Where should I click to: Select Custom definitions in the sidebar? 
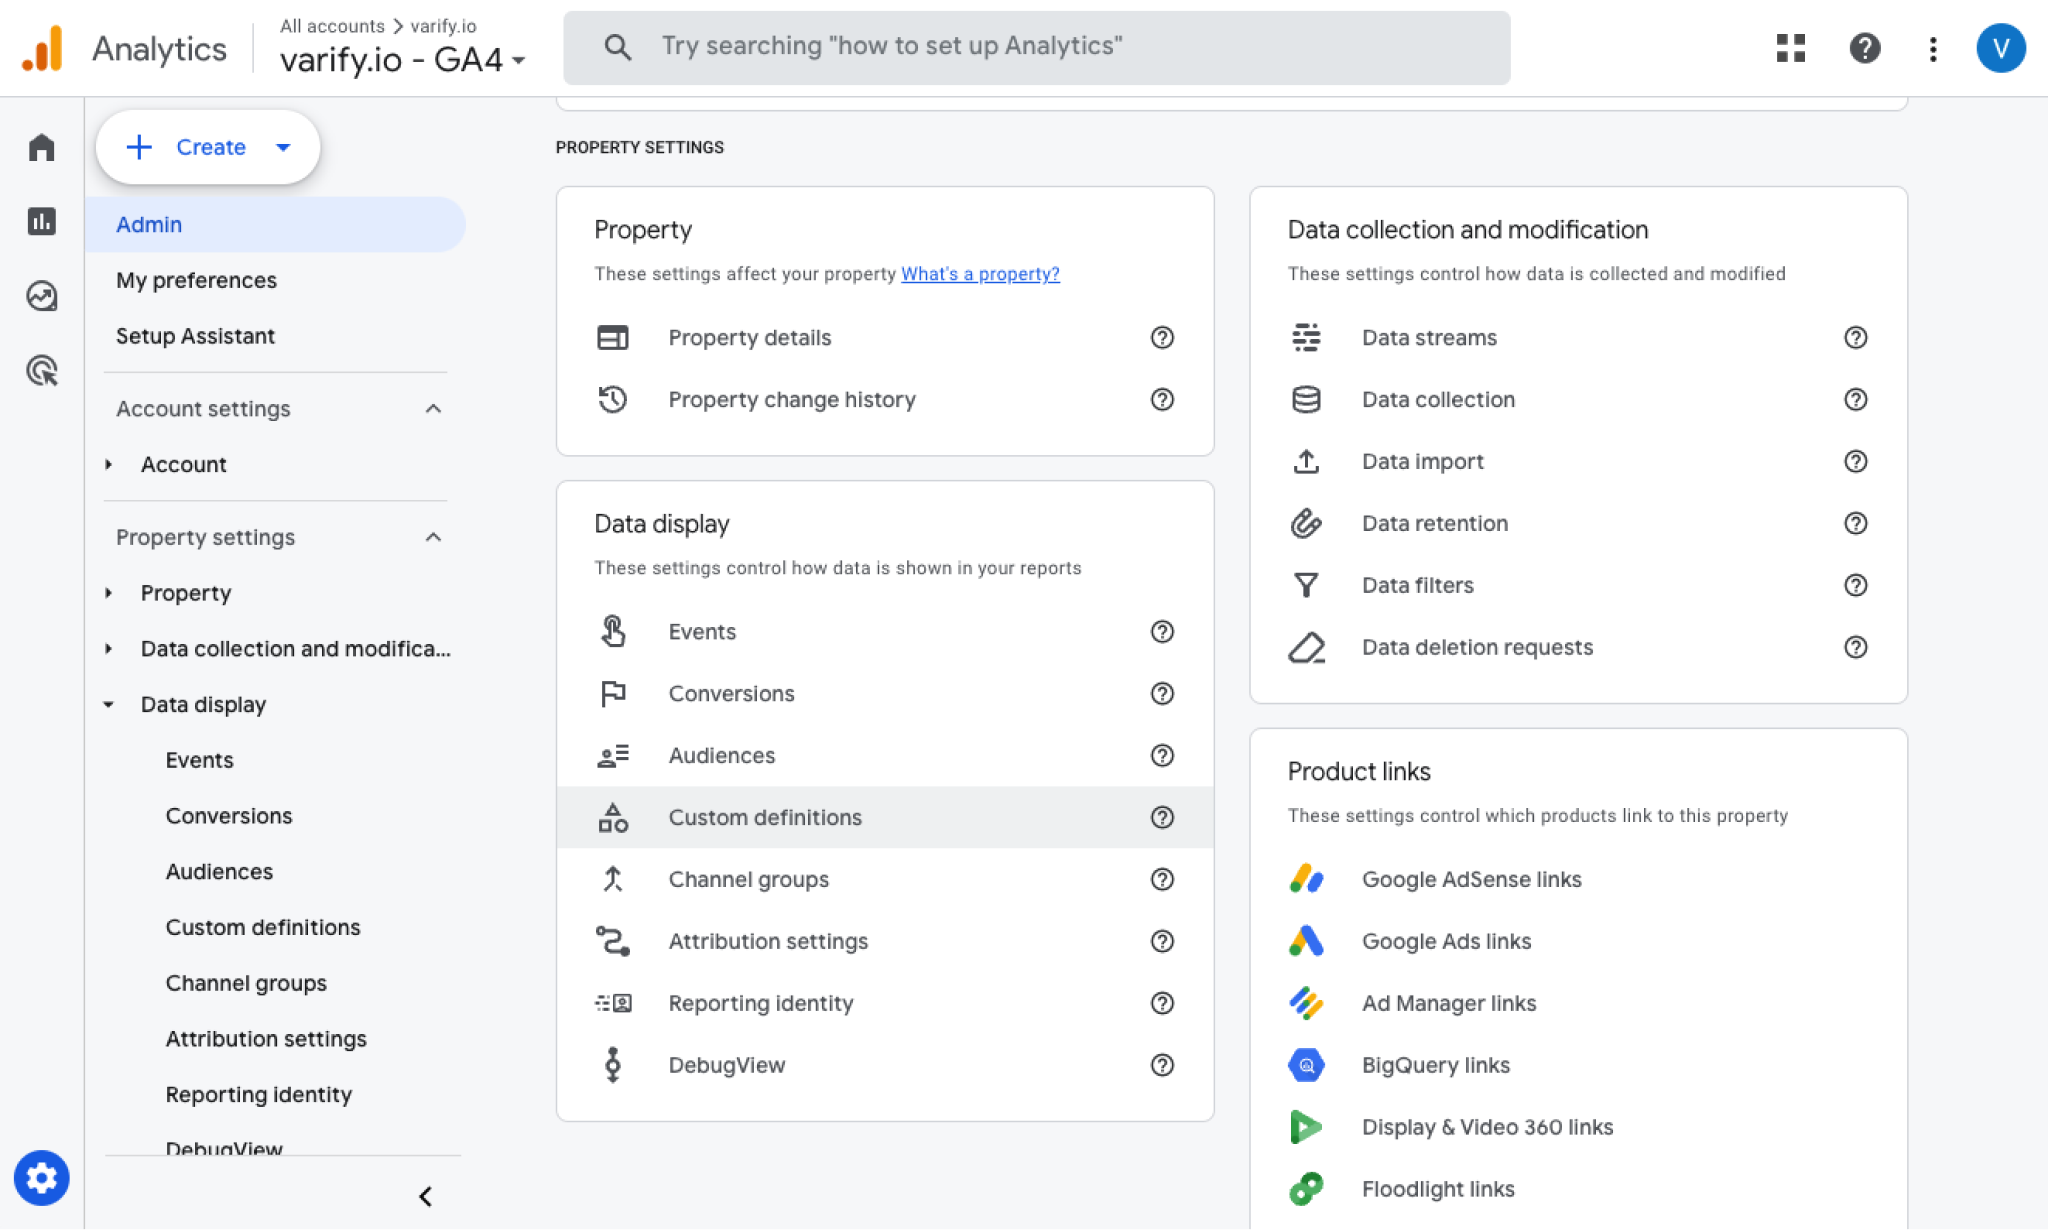tap(262, 928)
